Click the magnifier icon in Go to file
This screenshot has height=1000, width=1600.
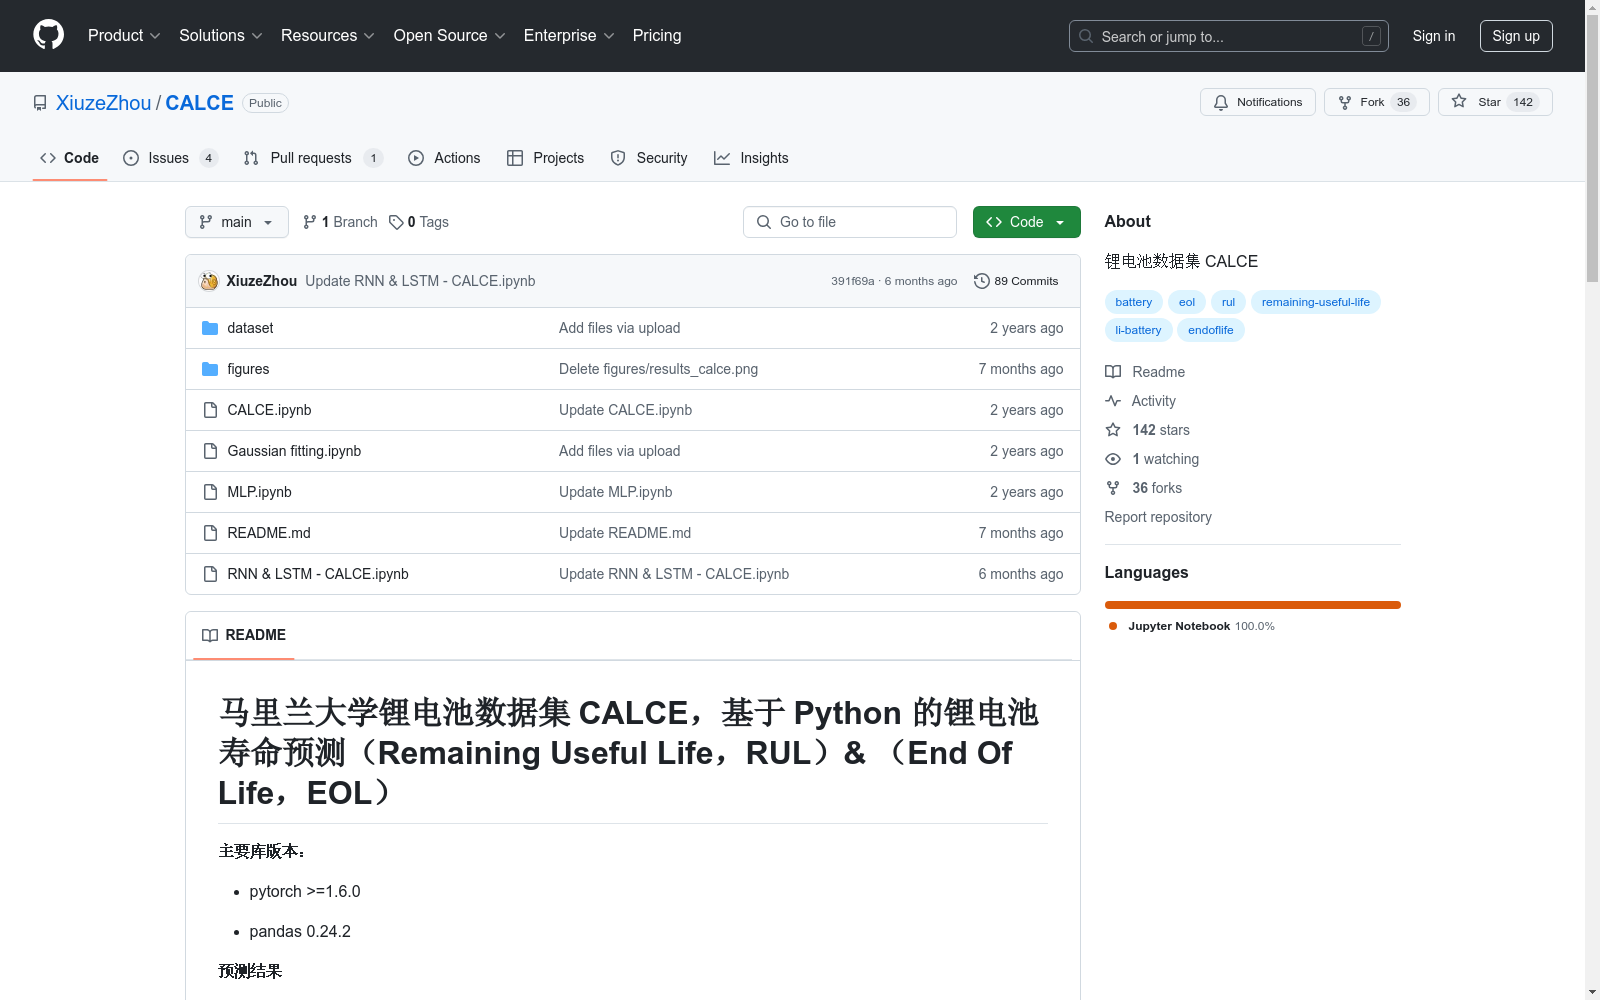pyautogui.click(x=764, y=222)
